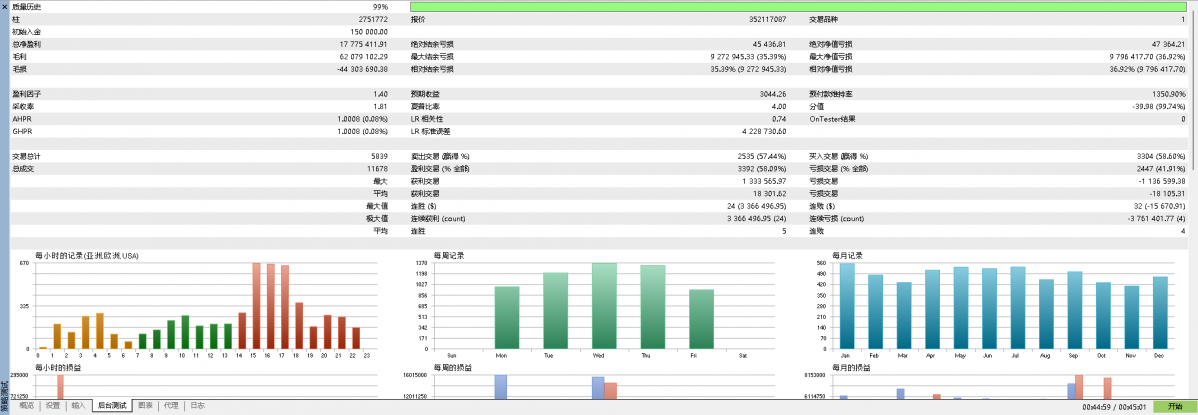
Task: Click the 交易品种 label
Action: (x=824, y=19)
